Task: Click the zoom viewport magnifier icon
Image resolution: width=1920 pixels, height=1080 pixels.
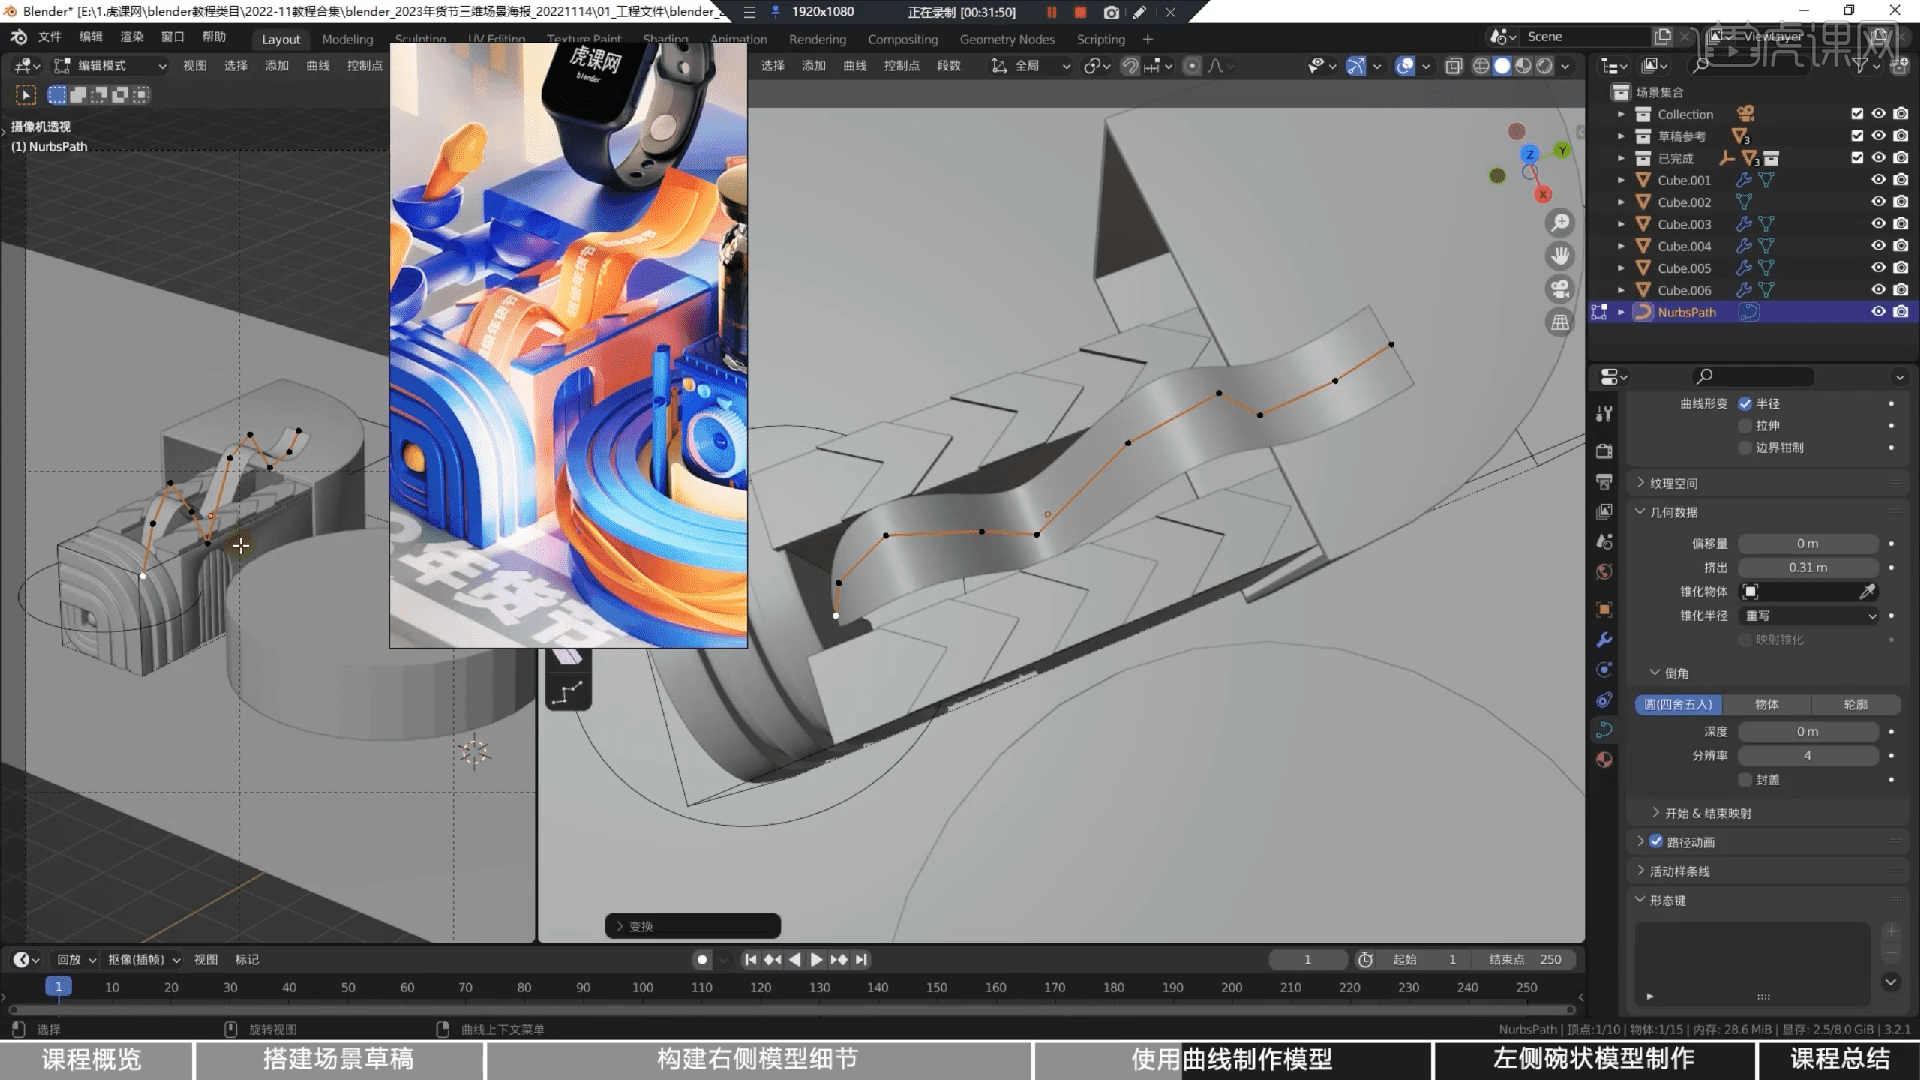Action: coord(1560,223)
